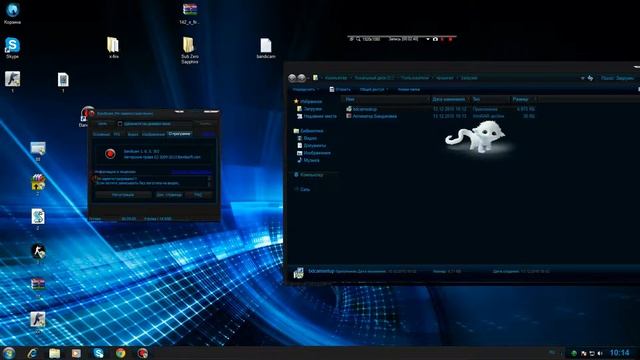
Task: Select the Counter-Strike shortcut below the Skype icon
Action: click(12, 81)
